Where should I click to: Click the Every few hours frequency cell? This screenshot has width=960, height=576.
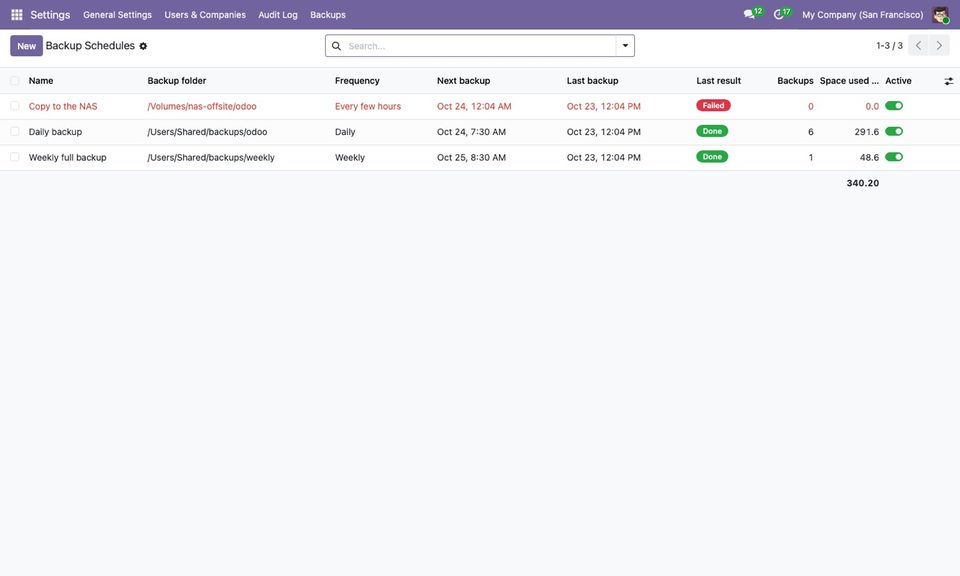(368, 106)
